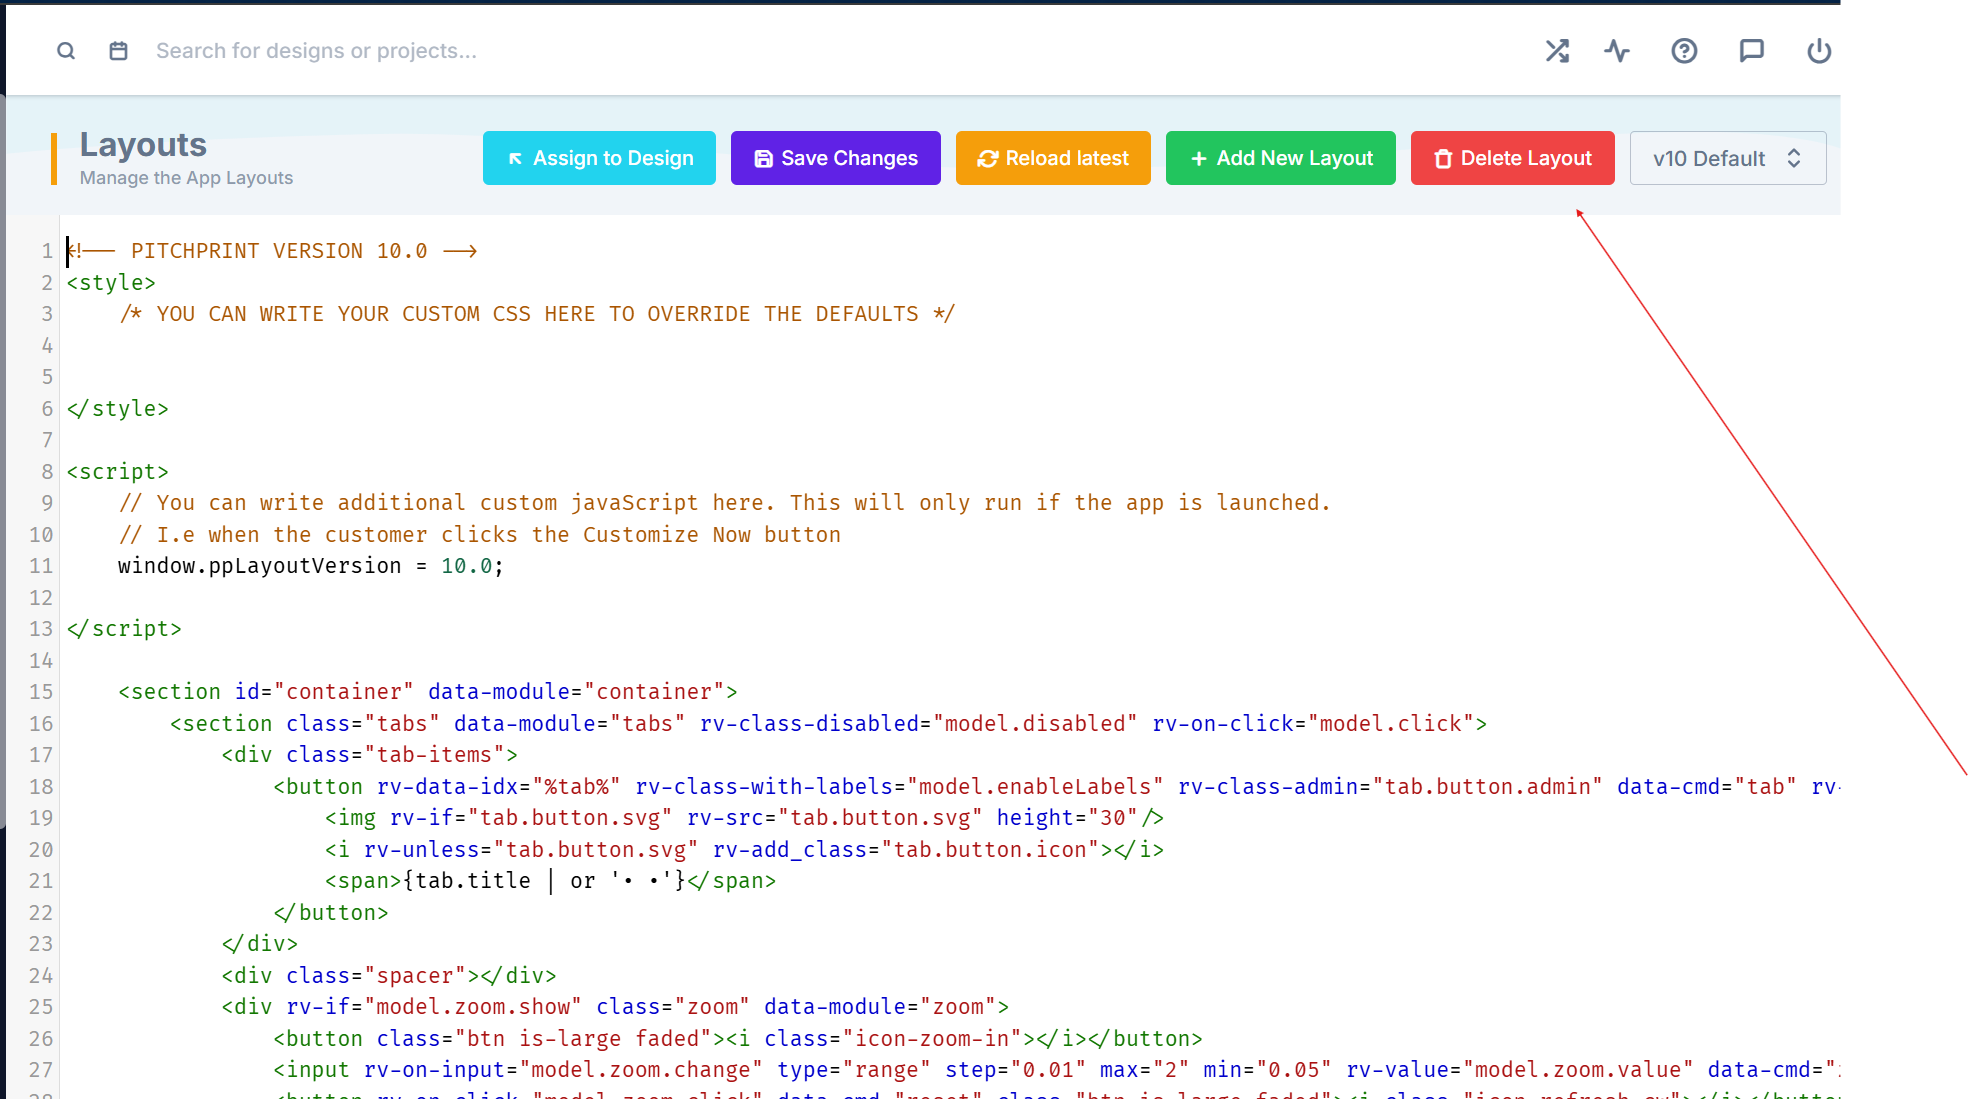Click the closing </script> tag line
This screenshot has height=1099, width=1968.
coord(124,629)
